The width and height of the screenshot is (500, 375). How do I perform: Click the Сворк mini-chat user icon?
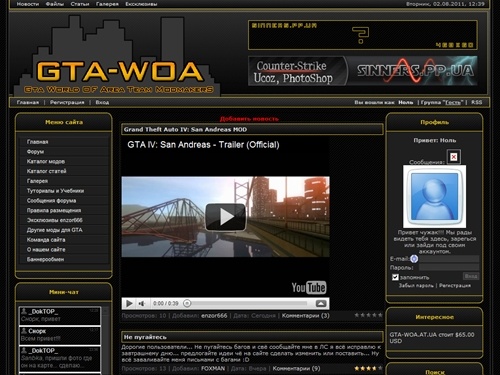coord(24,331)
